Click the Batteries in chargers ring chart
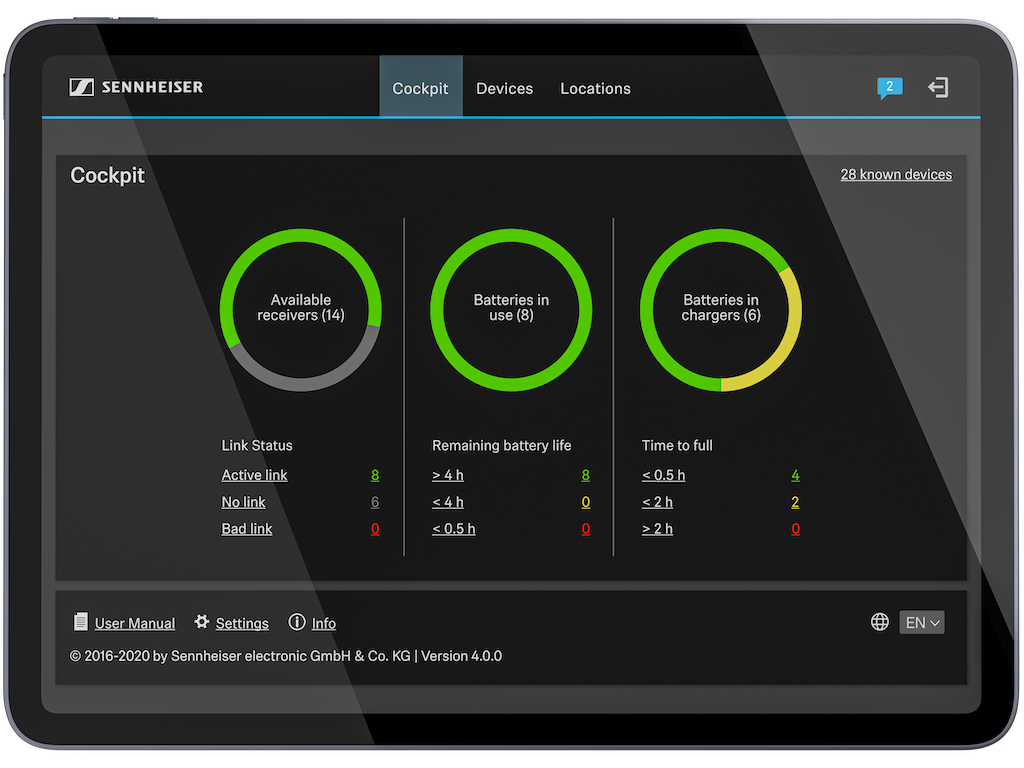The image size is (1024, 768). click(720, 309)
